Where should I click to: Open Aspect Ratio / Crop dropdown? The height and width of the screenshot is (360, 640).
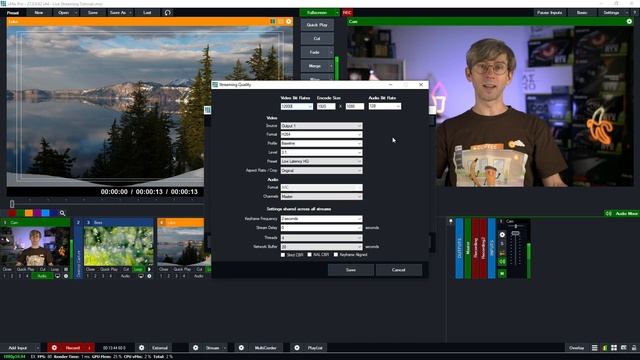(321, 170)
